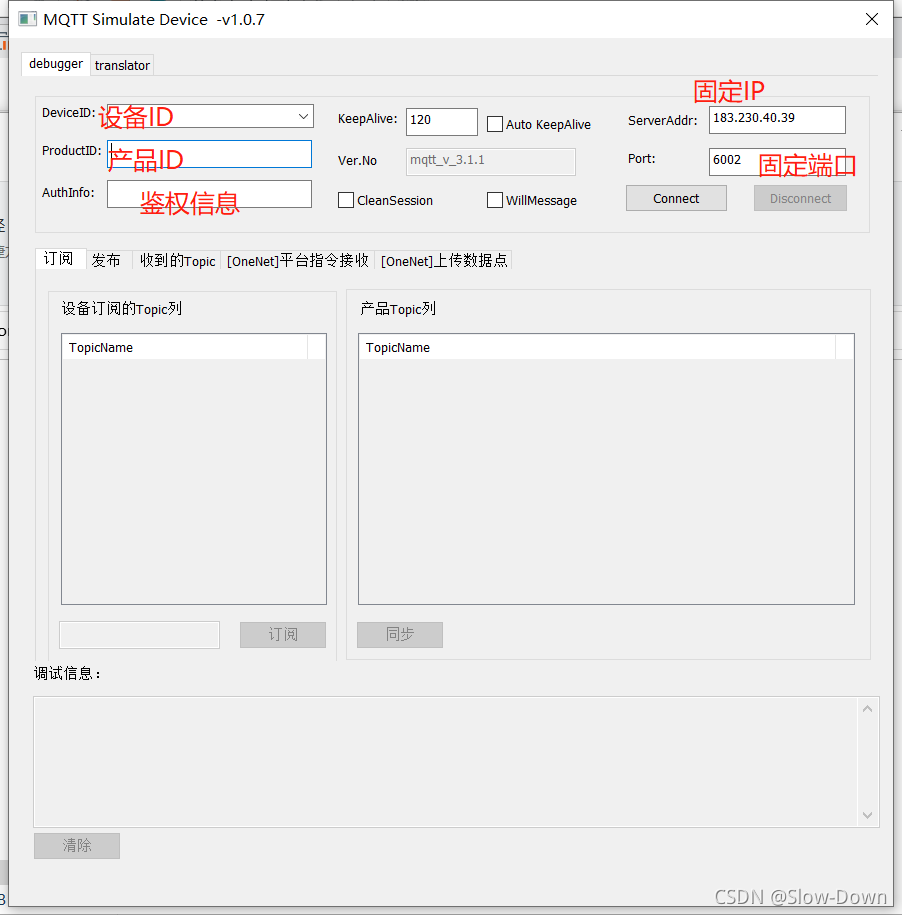Image resolution: width=902 pixels, height=915 pixels.
Task: Enable WillMessage
Action: [494, 200]
